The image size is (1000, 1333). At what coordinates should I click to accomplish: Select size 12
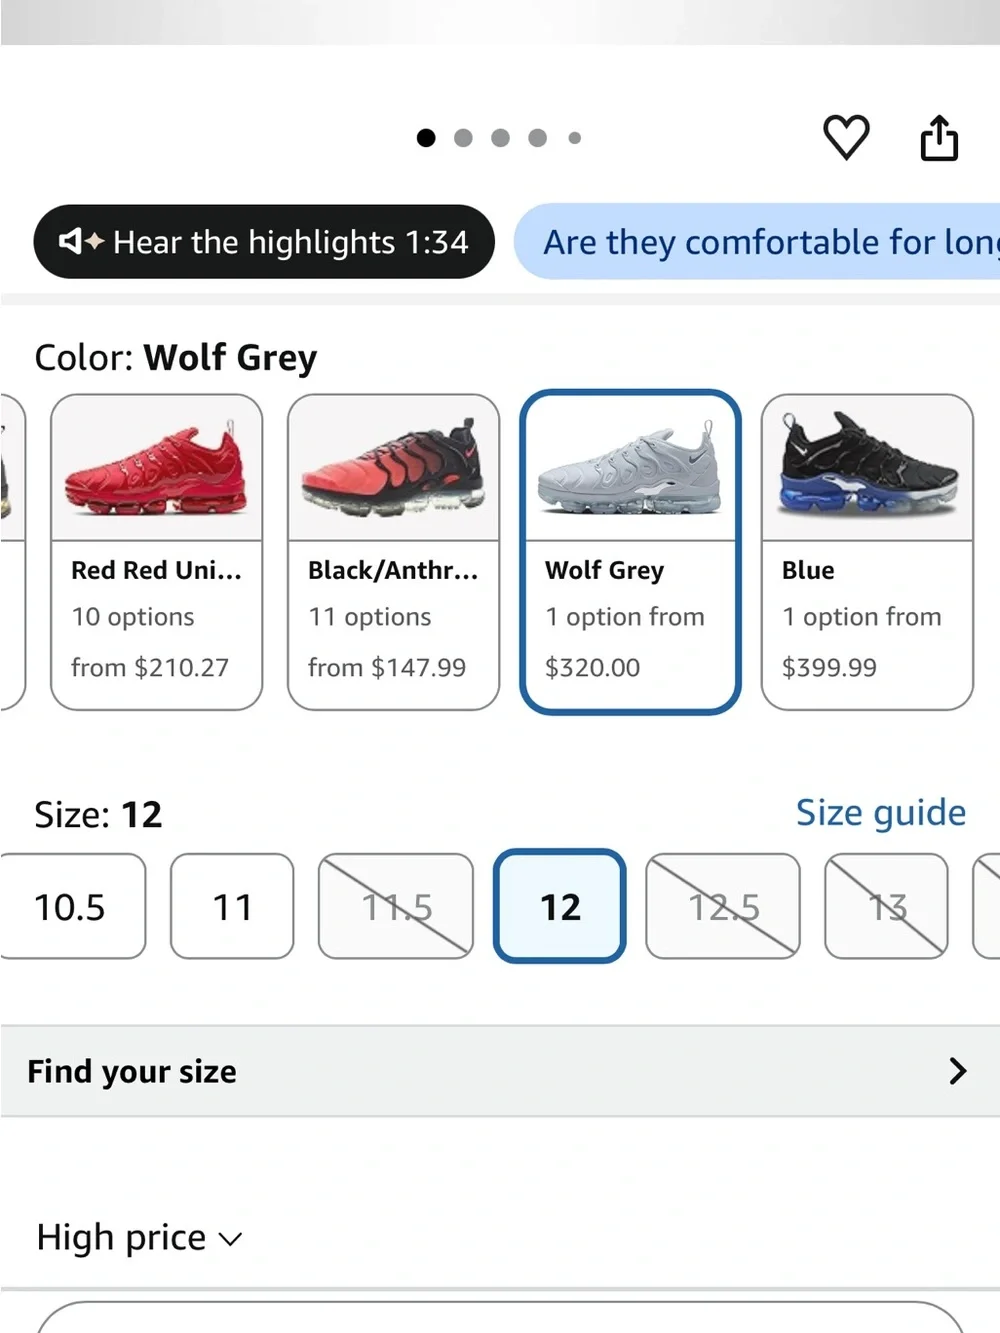point(560,906)
